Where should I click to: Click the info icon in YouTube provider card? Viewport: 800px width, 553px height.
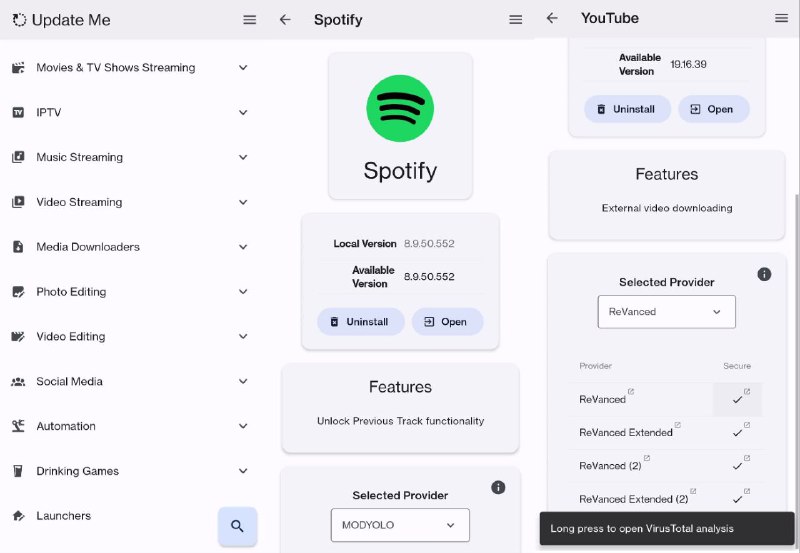point(764,274)
